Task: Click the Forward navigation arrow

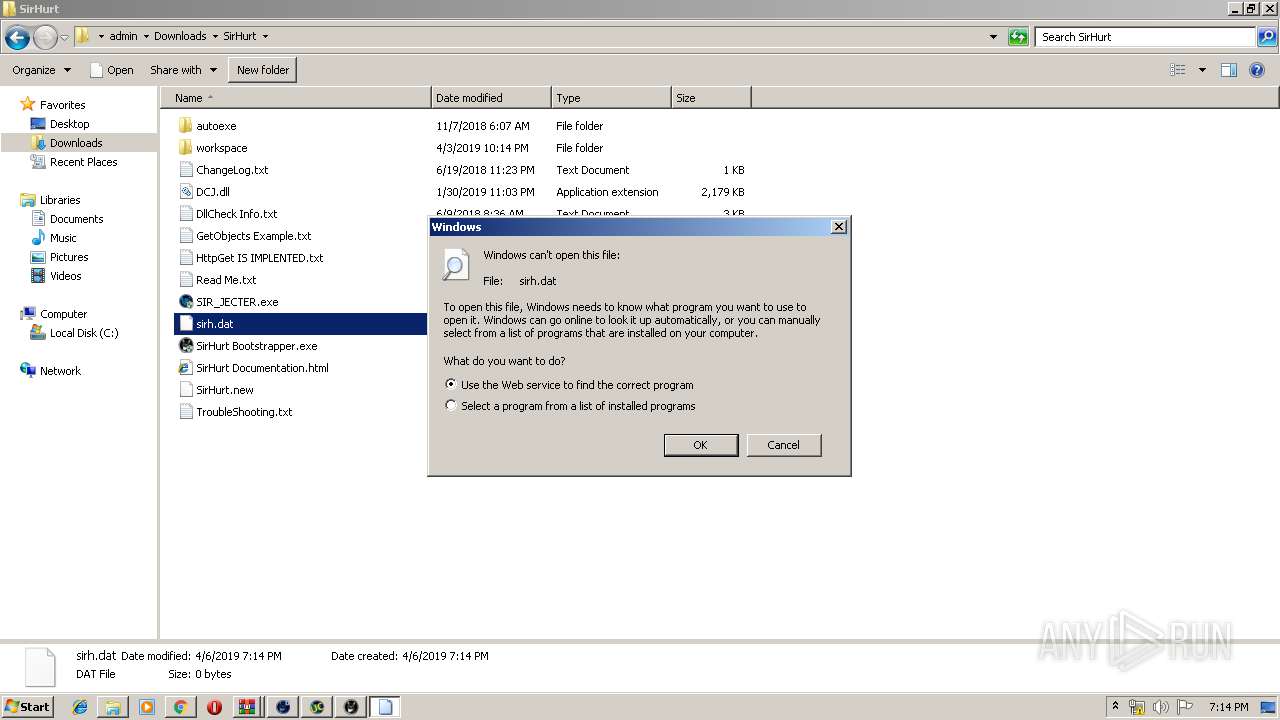Action: [45, 37]
